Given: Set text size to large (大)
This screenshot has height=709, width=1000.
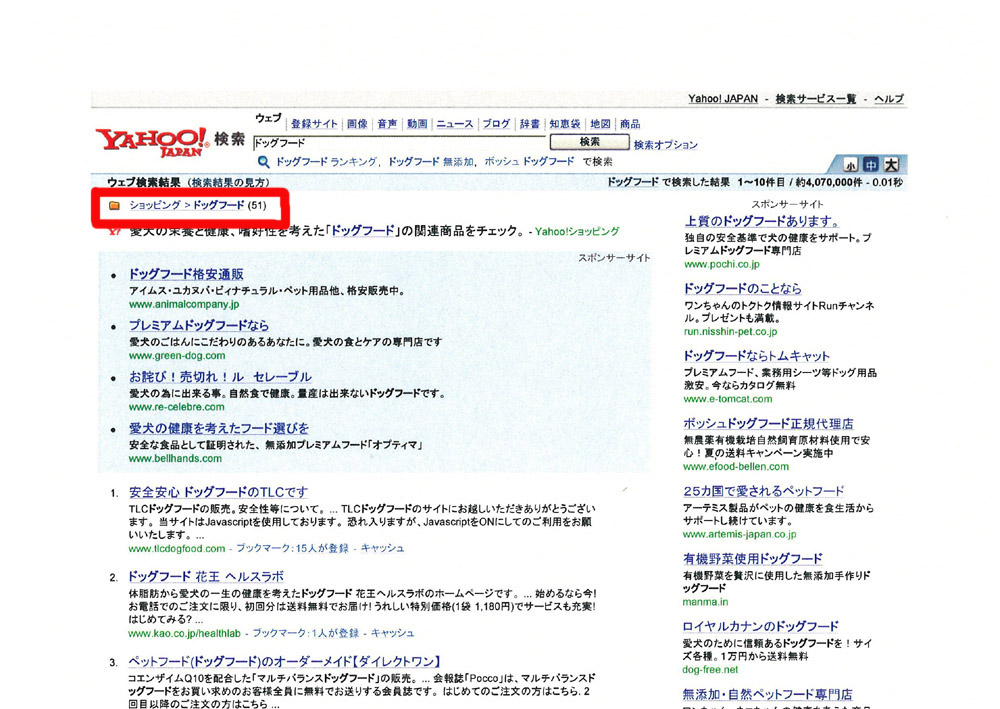Looking at the screenshot, I should click(x=891, y=164).
